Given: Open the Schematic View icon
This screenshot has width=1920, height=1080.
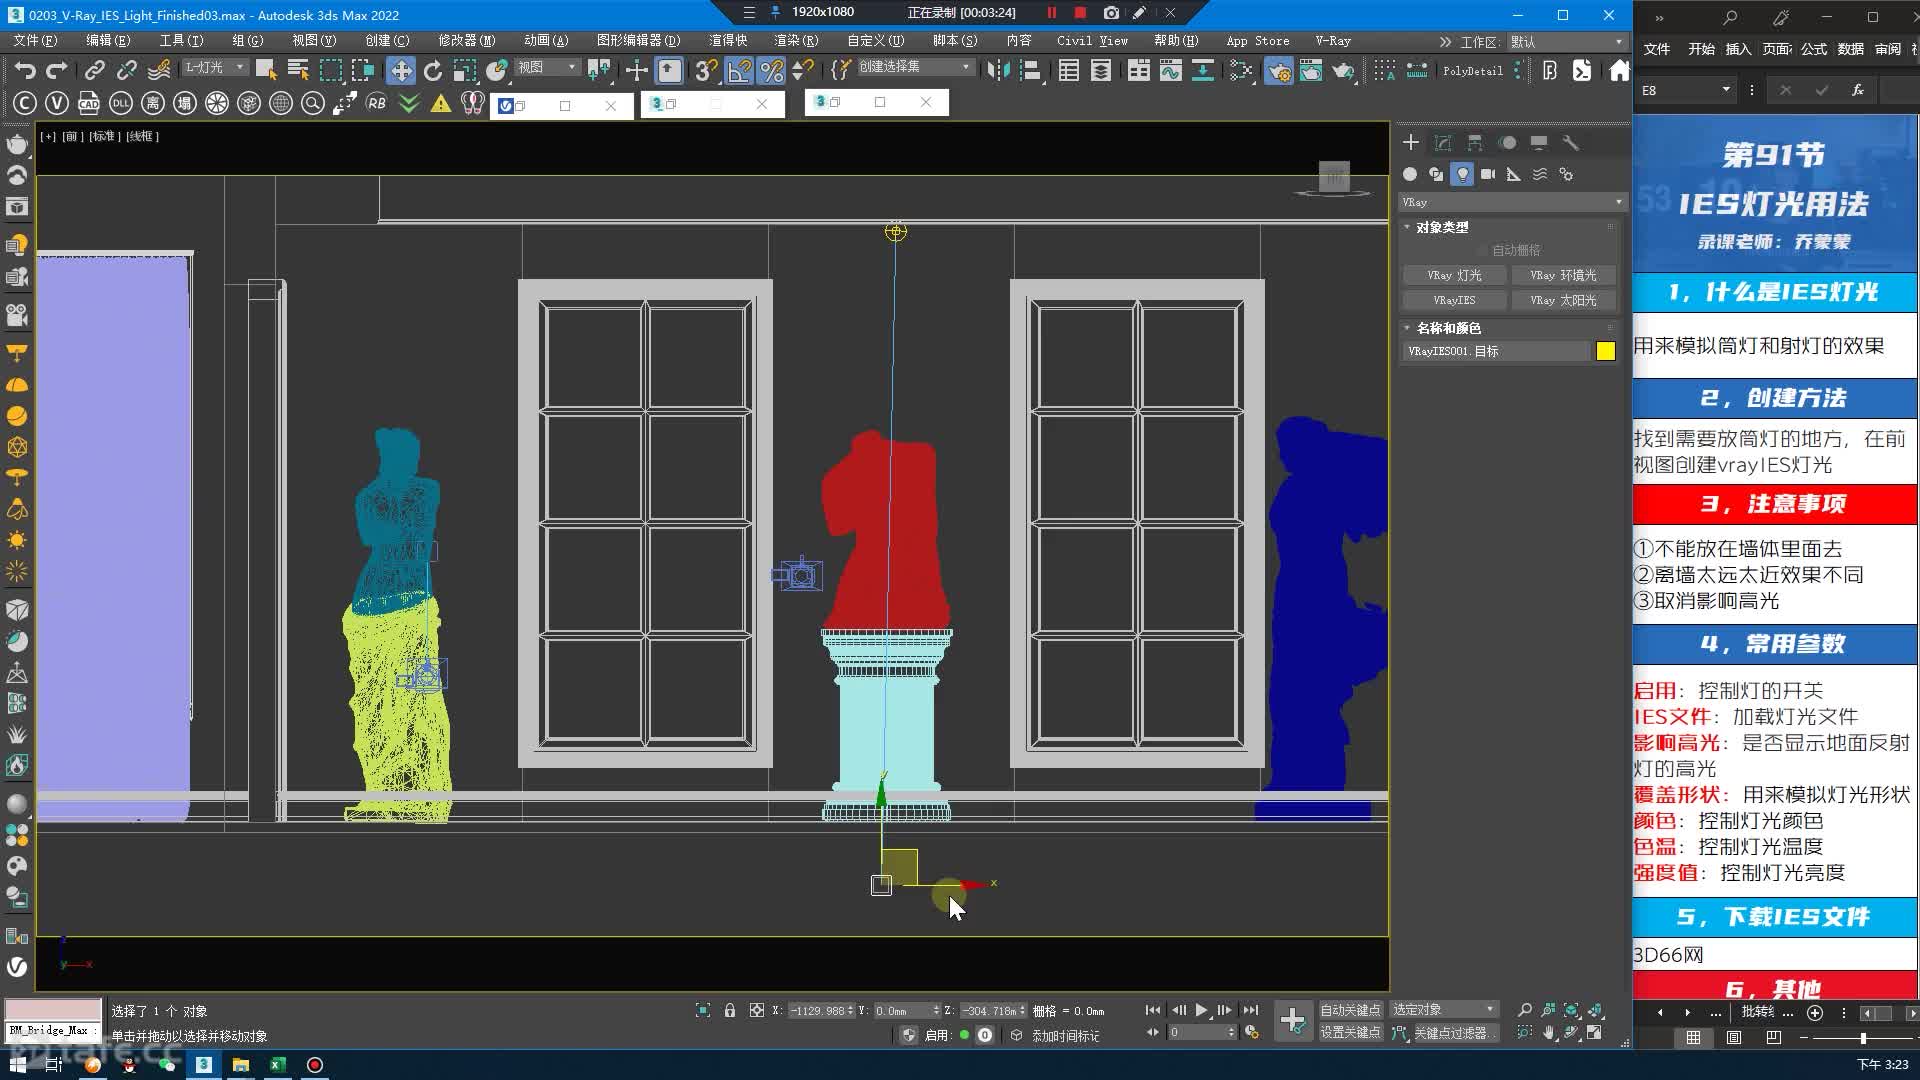Looking at the screenshot, I should (1203, 70).
